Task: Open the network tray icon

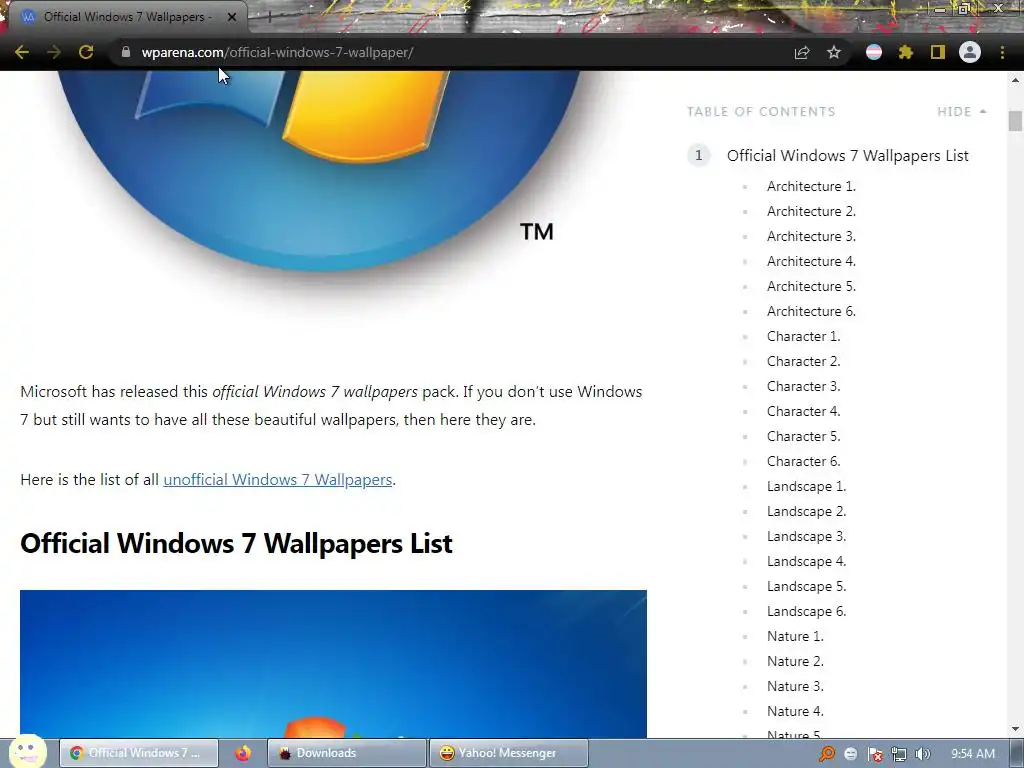Action: [x=899, y=754]
